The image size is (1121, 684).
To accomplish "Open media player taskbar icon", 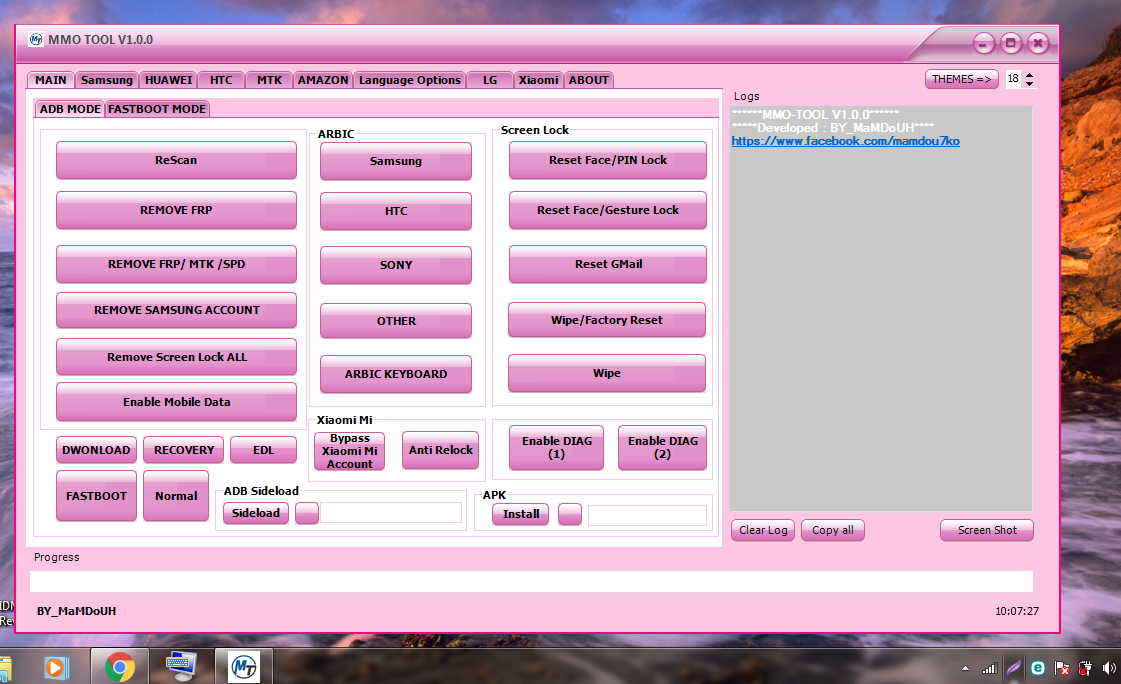I will pos(56,668).
